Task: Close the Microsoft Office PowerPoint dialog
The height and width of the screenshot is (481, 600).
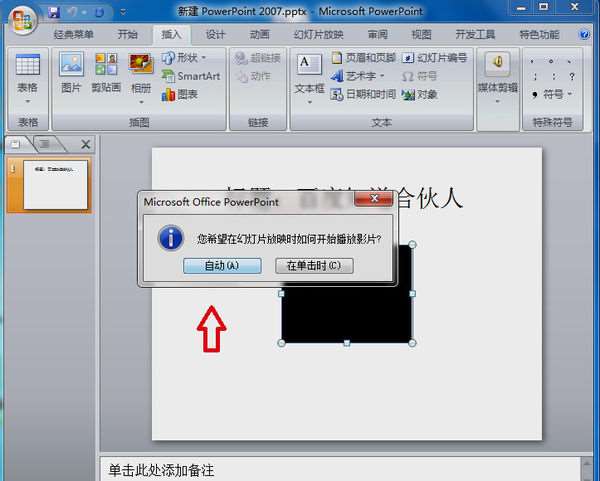Action: (x=373, y=199)
